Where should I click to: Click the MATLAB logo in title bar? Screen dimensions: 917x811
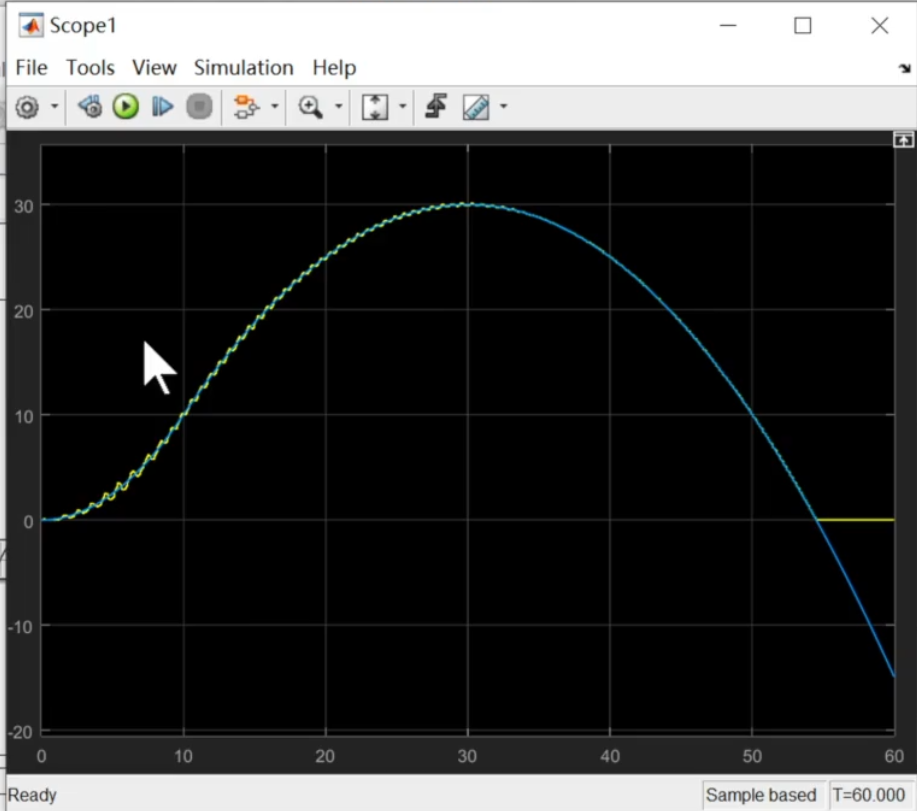31,25
